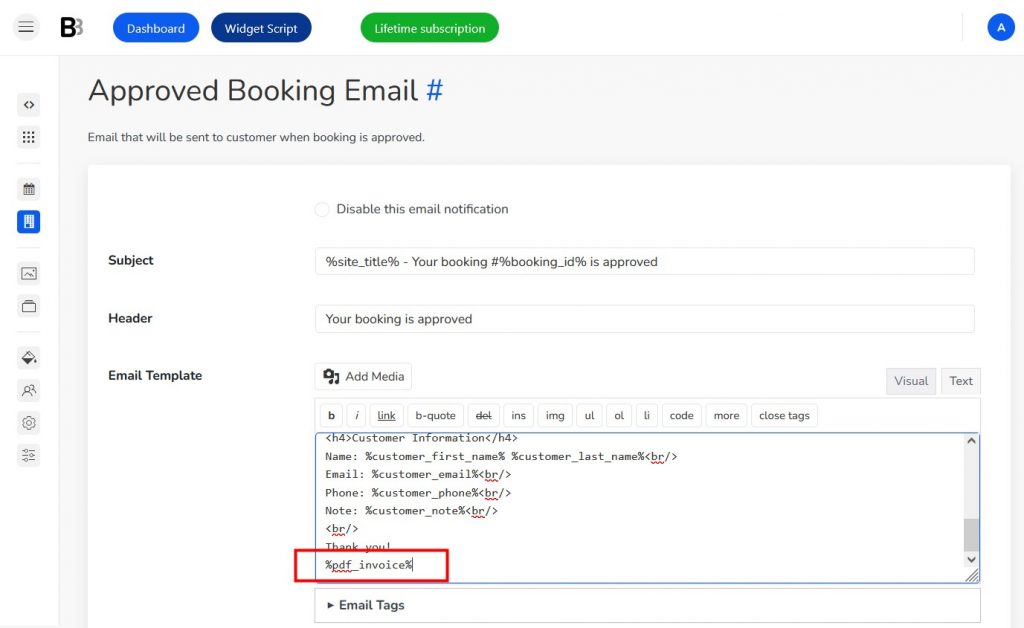Collapse the hamburger menu at top left

tap(26, 27)
